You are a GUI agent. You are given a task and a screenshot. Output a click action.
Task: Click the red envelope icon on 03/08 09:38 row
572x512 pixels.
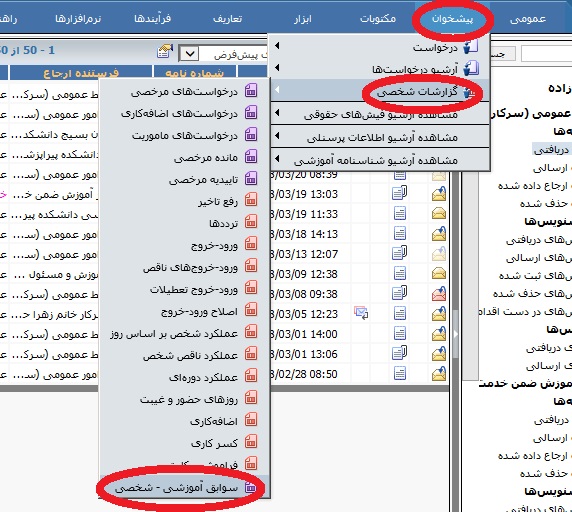[439, 294]
